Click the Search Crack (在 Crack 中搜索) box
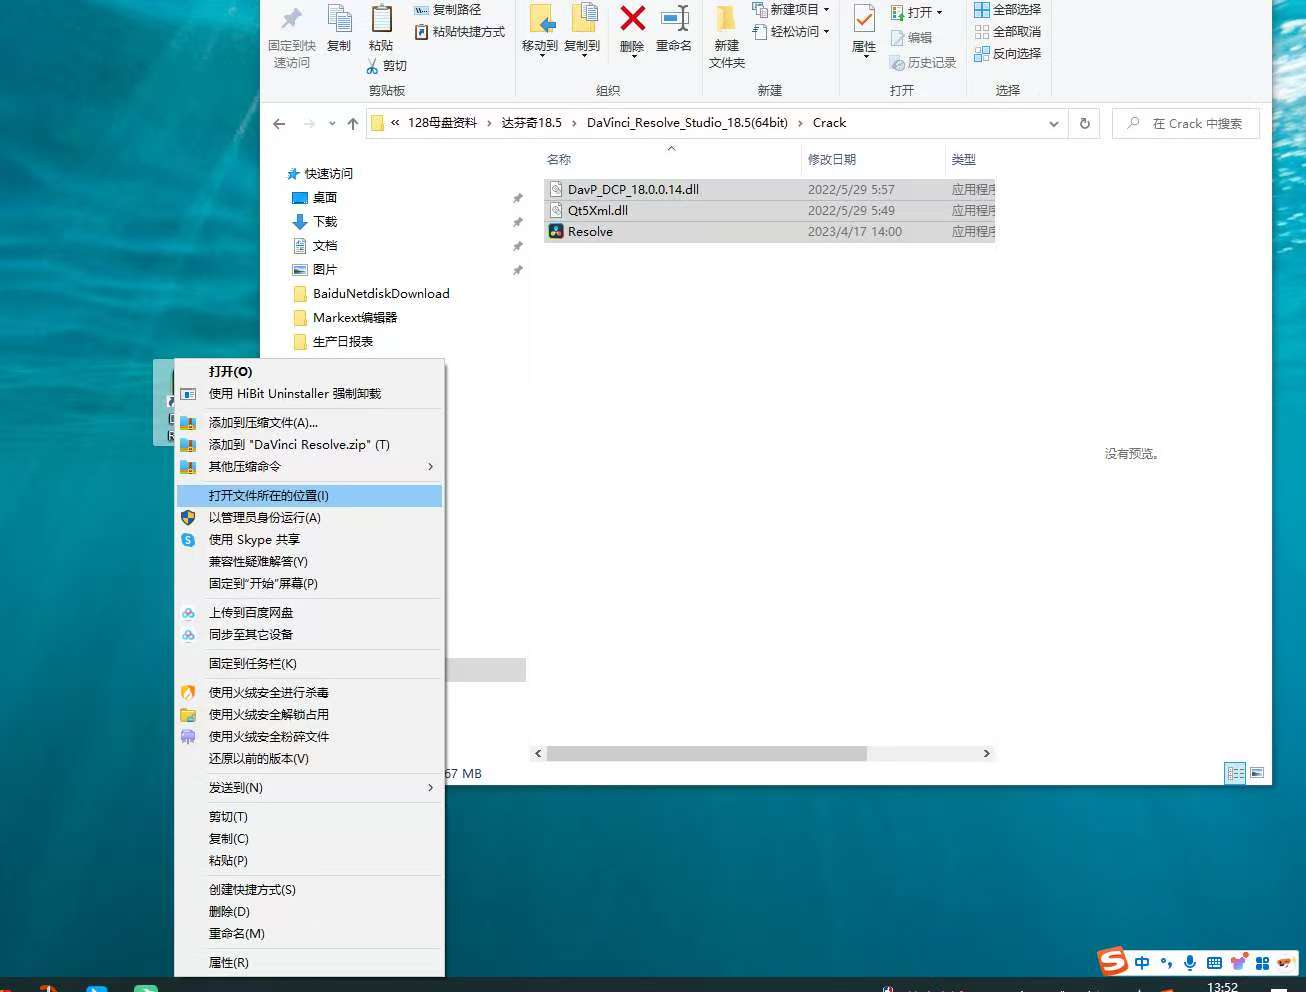This screenshot has height=992, width=1306. coord(1185,124)
